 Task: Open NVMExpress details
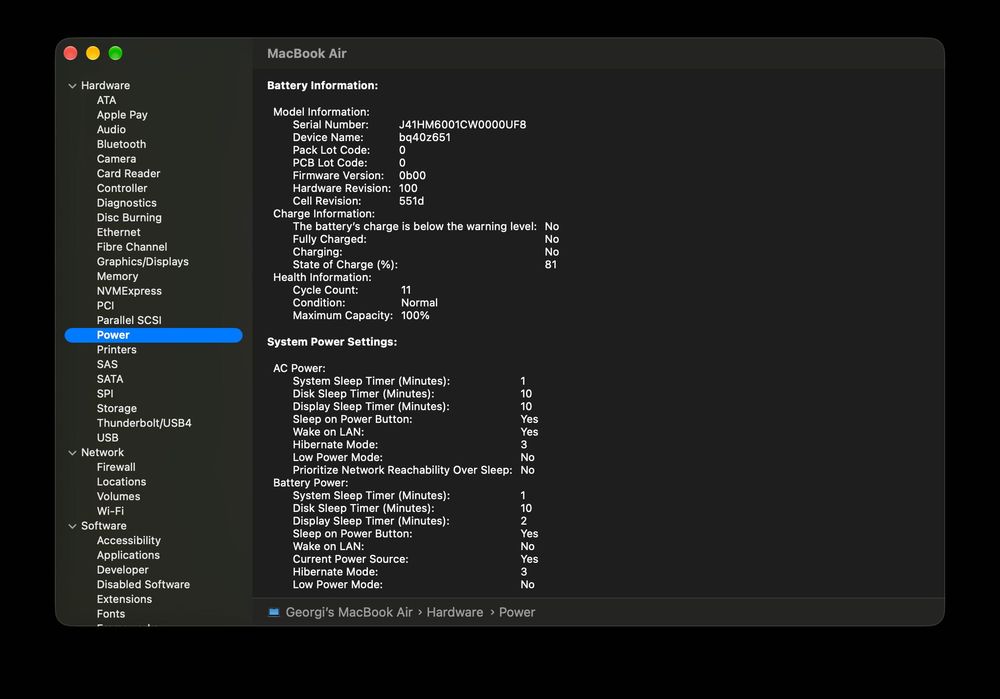click(x=129, y=291)
